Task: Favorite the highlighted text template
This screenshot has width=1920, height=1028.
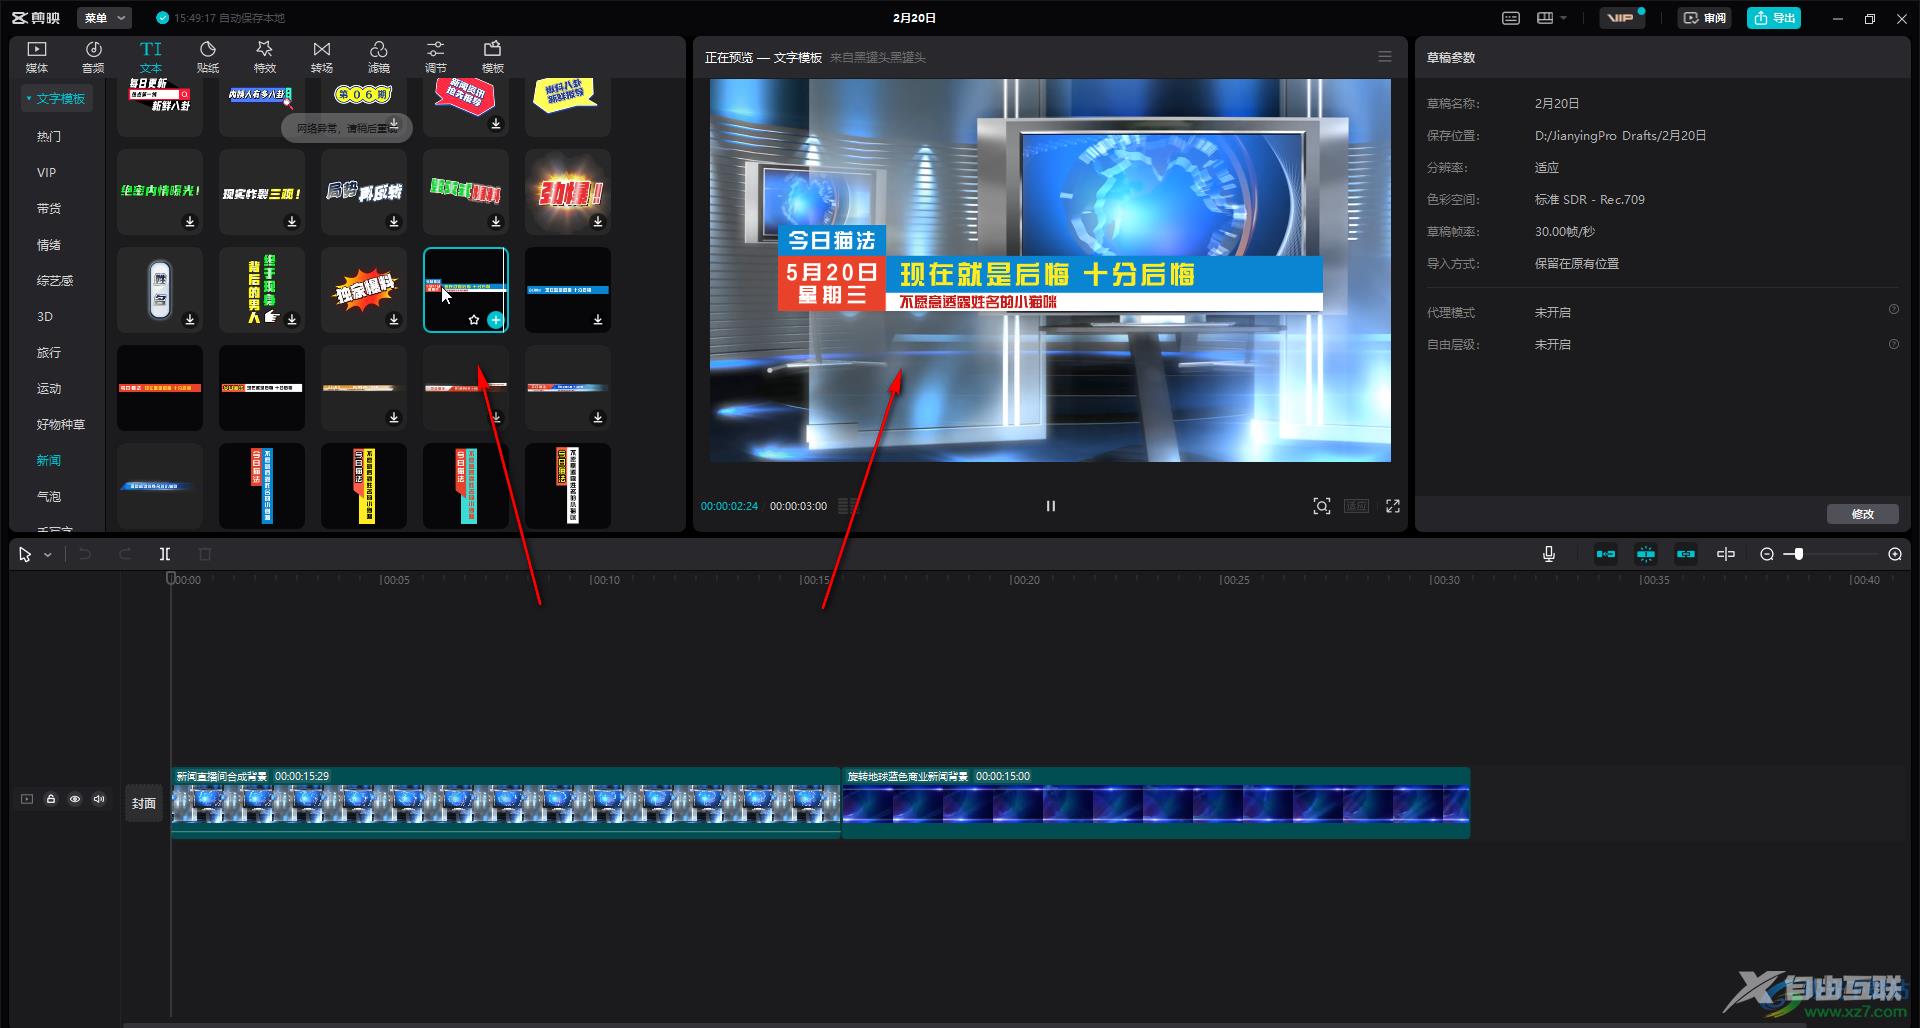Action: pyautogui.click(x=474, y=320)
